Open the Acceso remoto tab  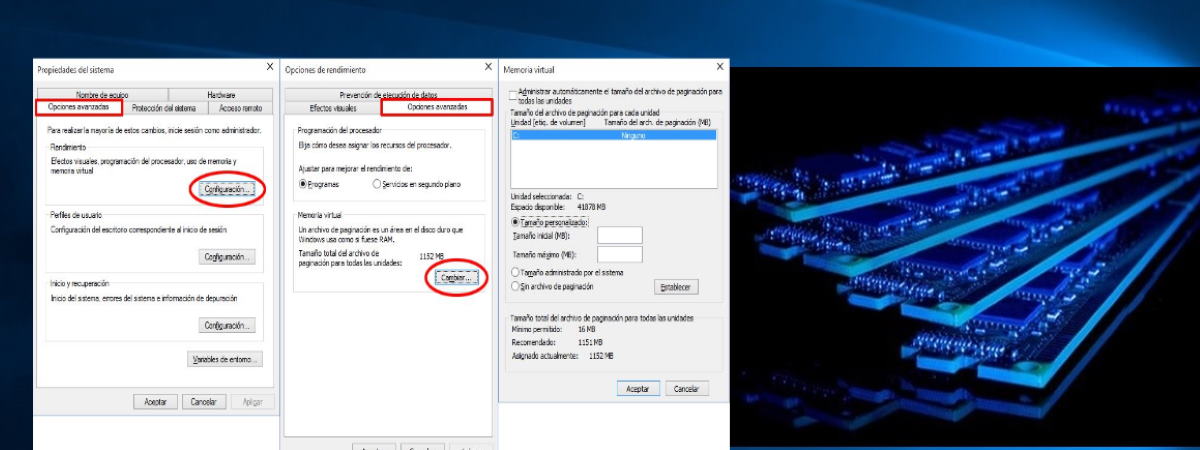240,108
